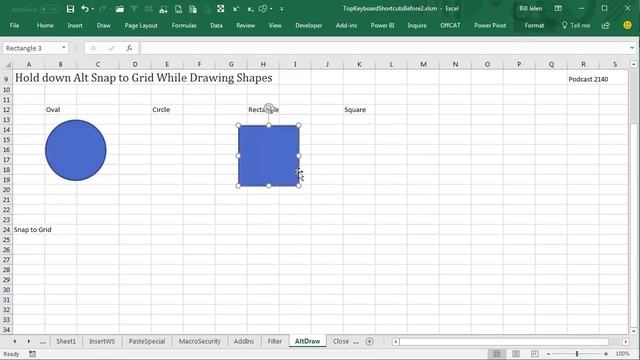Open the Undo history dropdown arrow
The width and height of the screenshot is (640, 360).
pos(93,9)
